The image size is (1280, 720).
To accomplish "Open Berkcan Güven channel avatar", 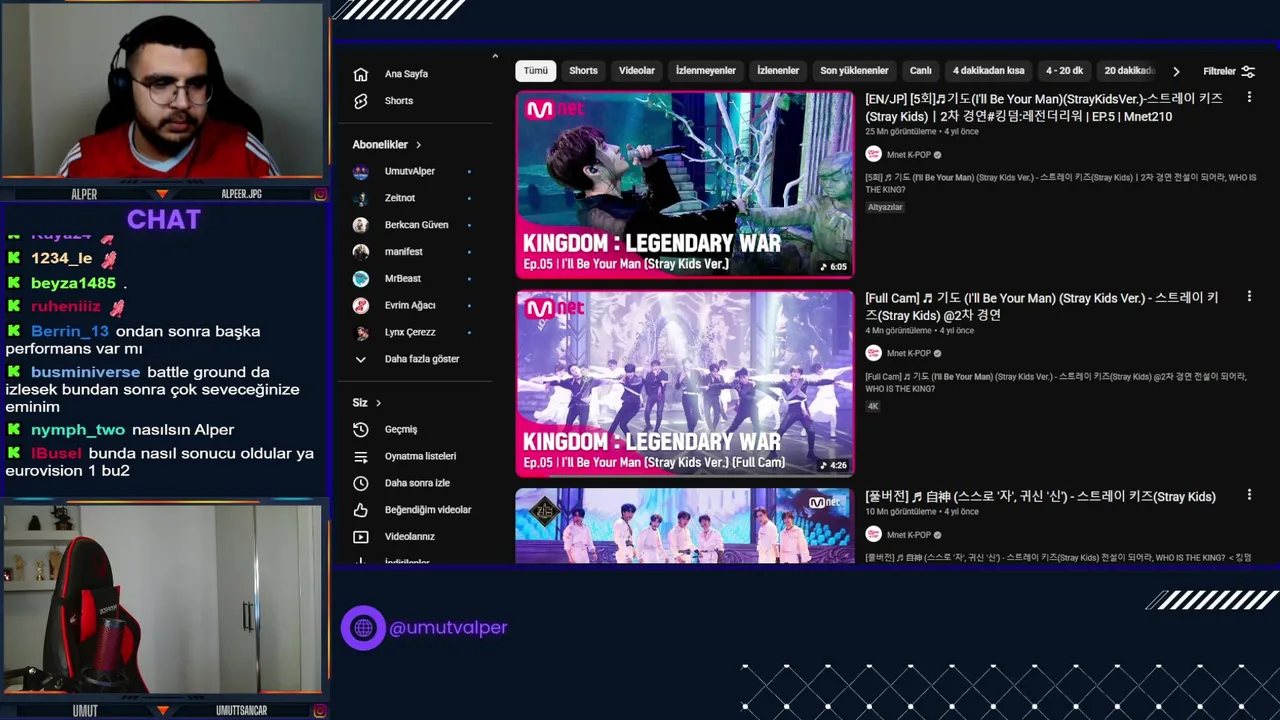I will [x=361, y=225].
